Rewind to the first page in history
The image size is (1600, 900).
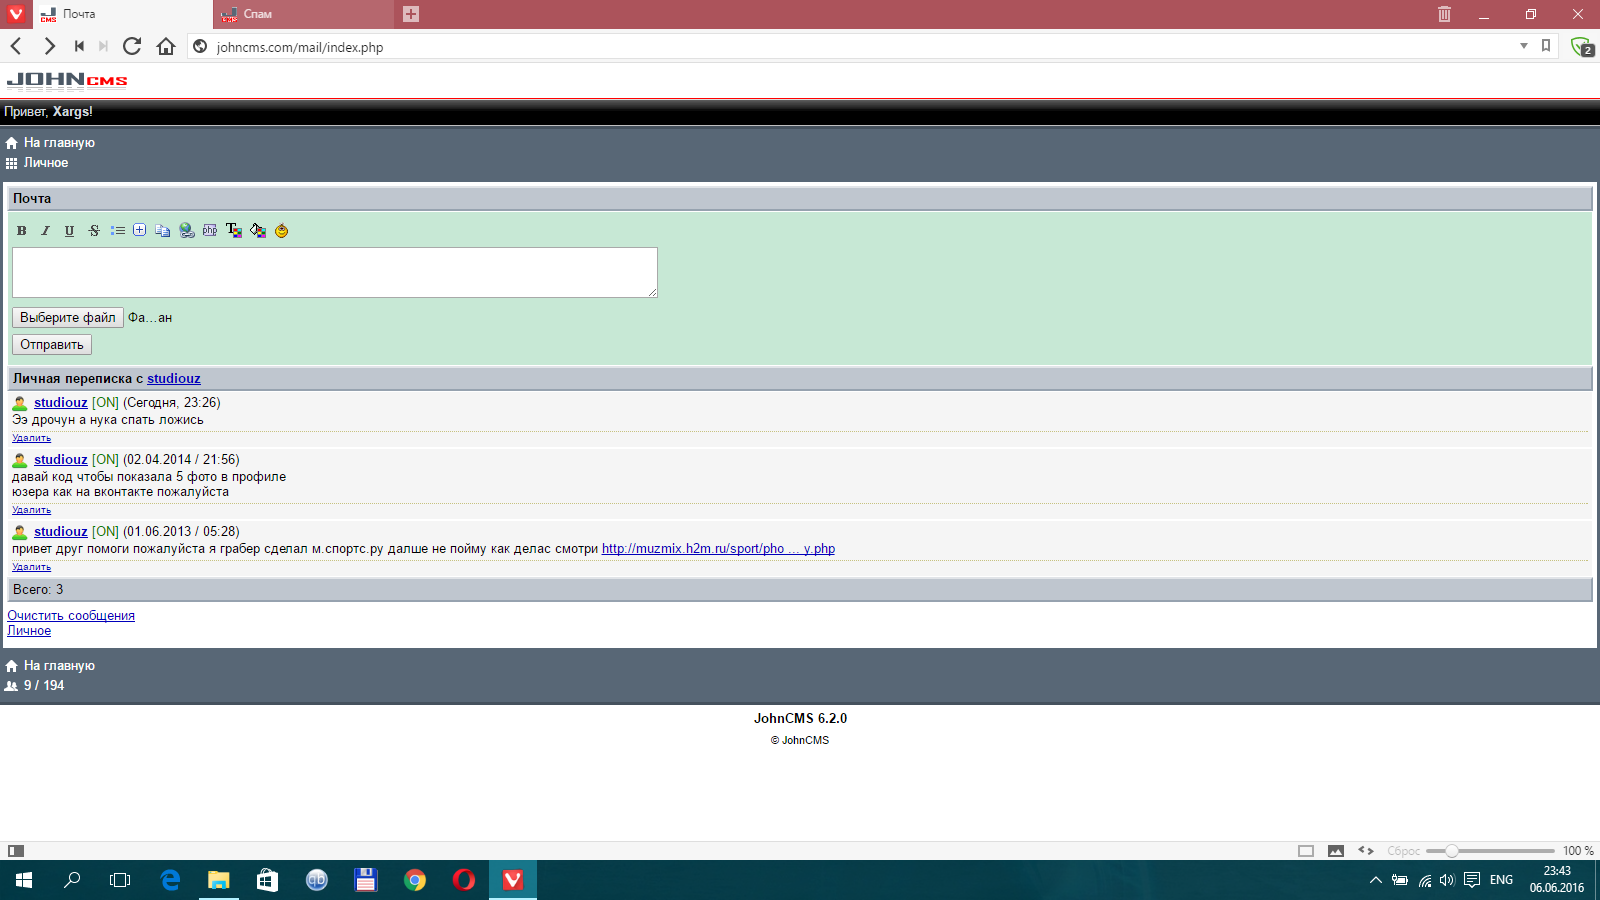pyautogui.click(x=79, y=46)
